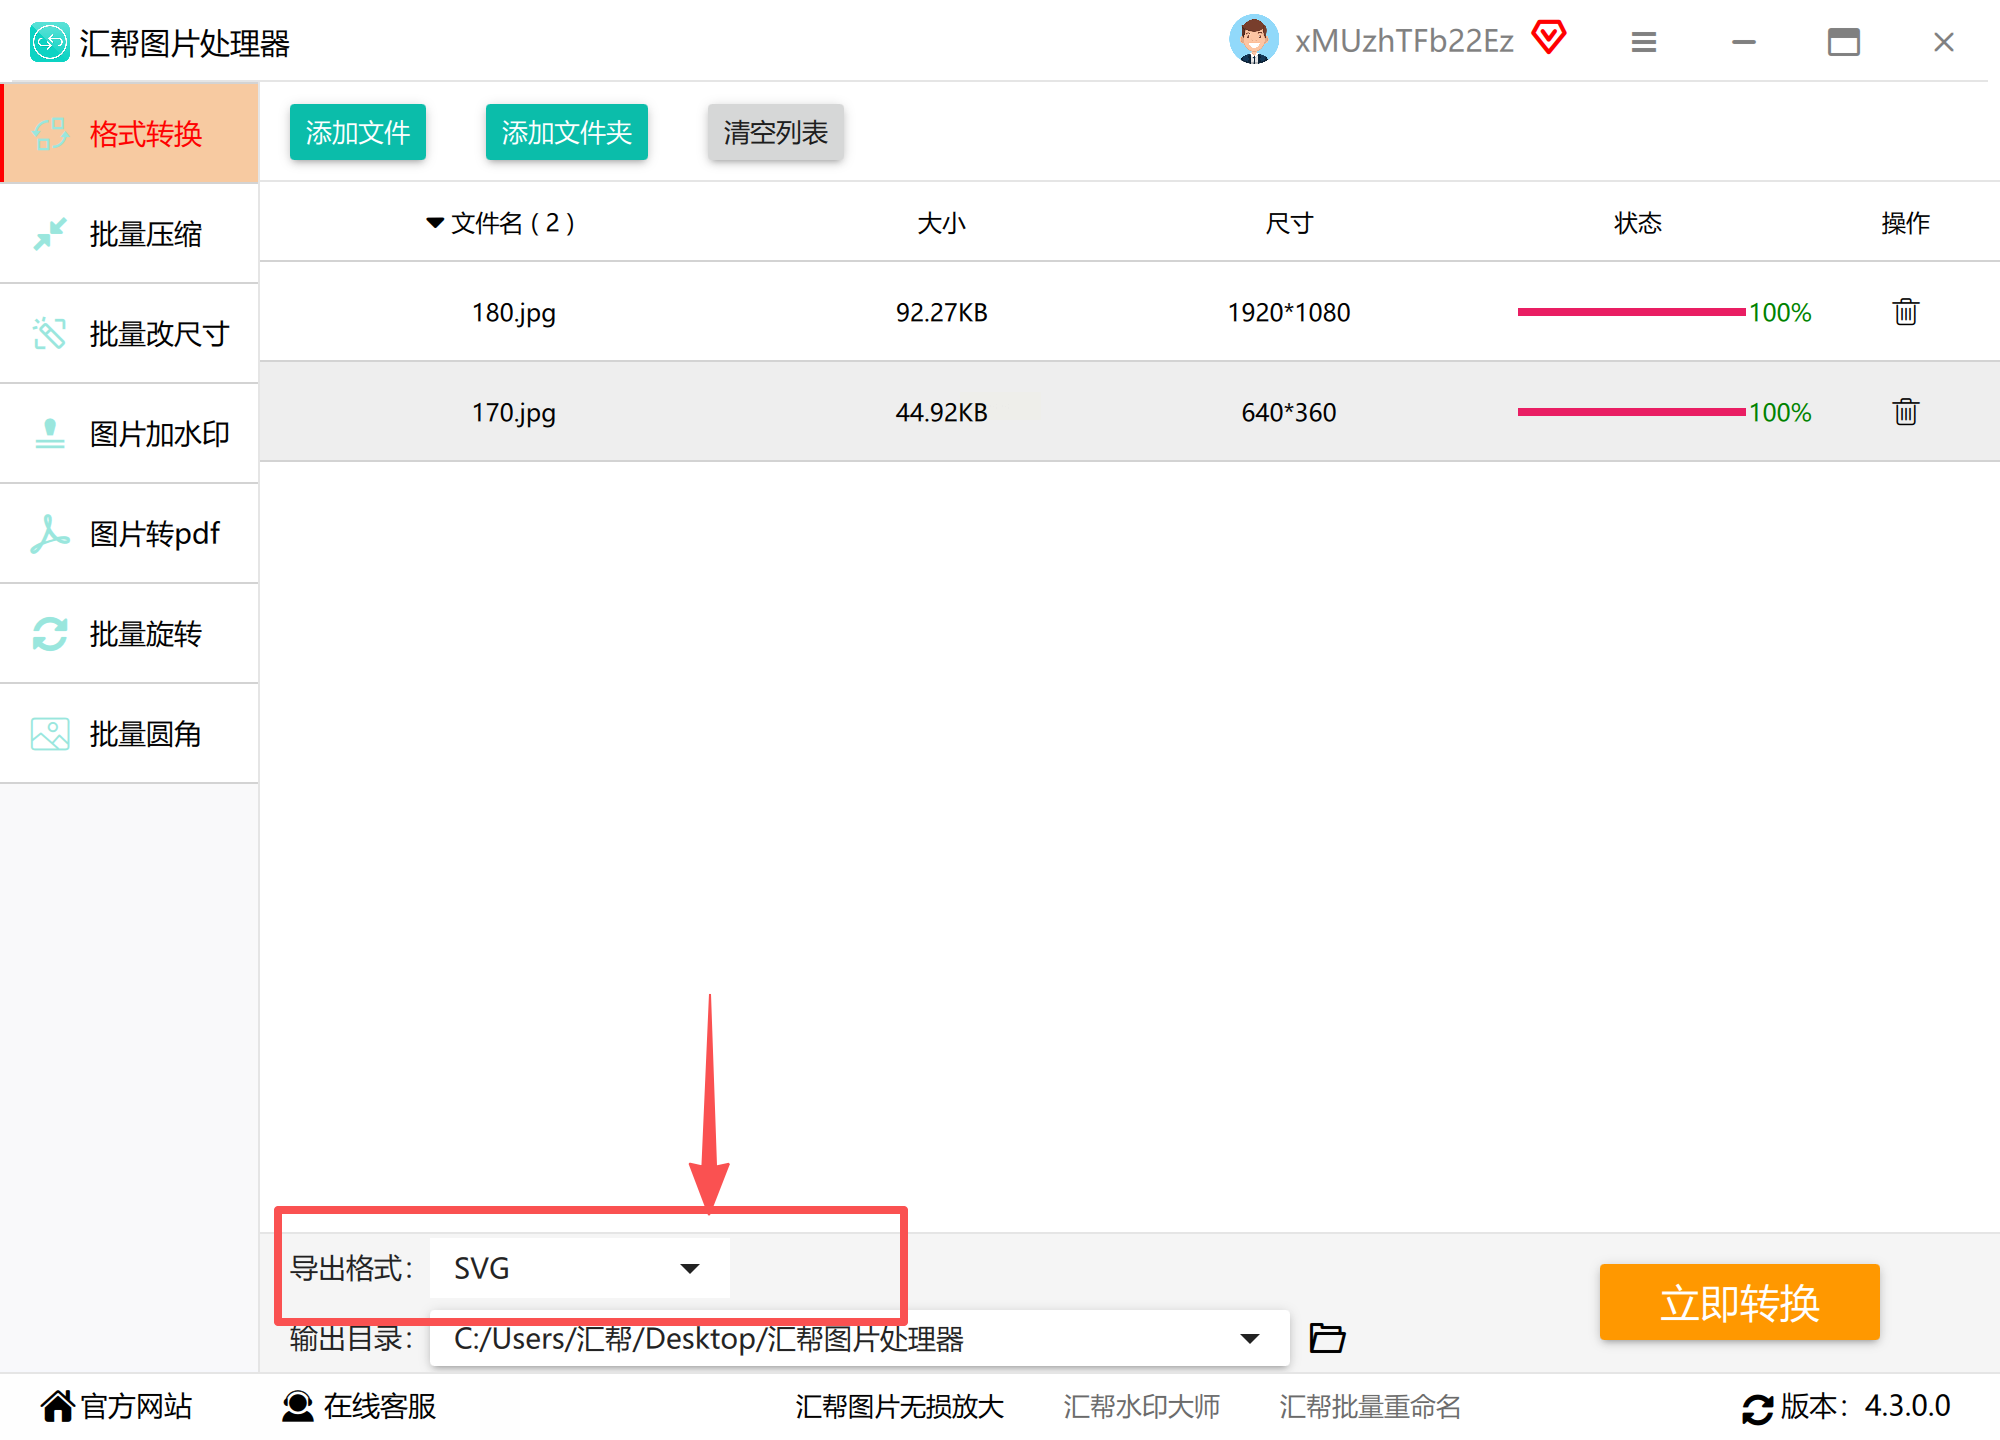The image size is (2000, 1440).
Task: Delete the 180.jpg row with trash icon
Action: tap(1905, 312)
